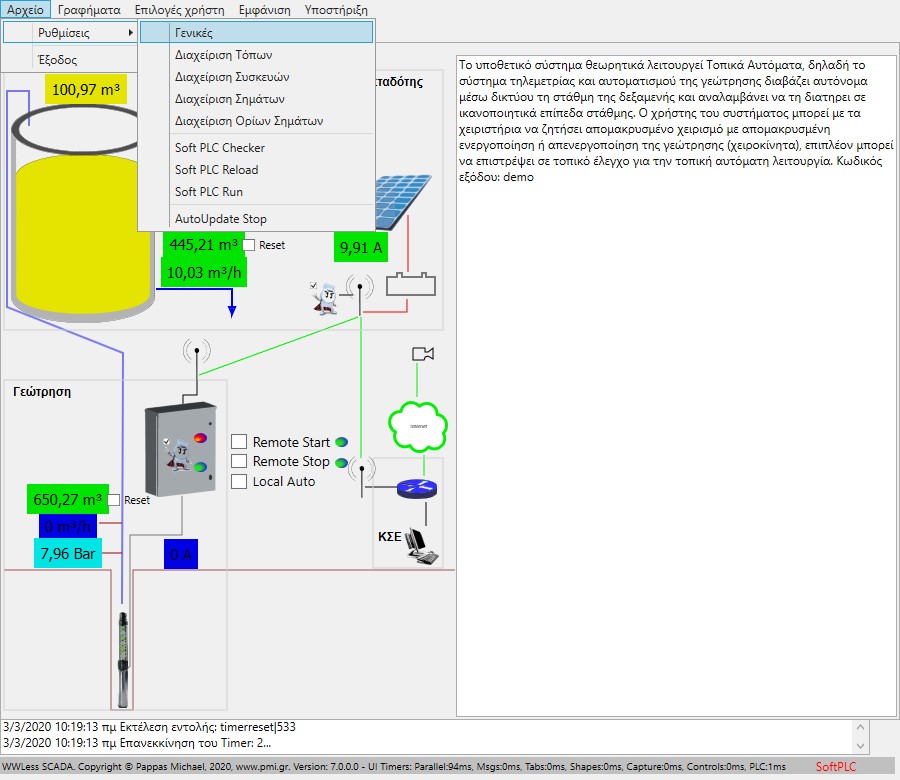Screen dimensions: 900x780
Task: Enable the Remote Stop checkbox
Action: click(239, 462)
